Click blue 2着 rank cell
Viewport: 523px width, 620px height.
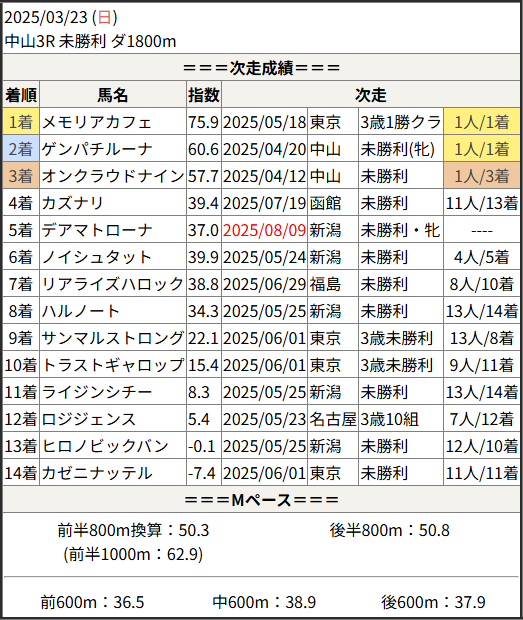tap(21, 149)
